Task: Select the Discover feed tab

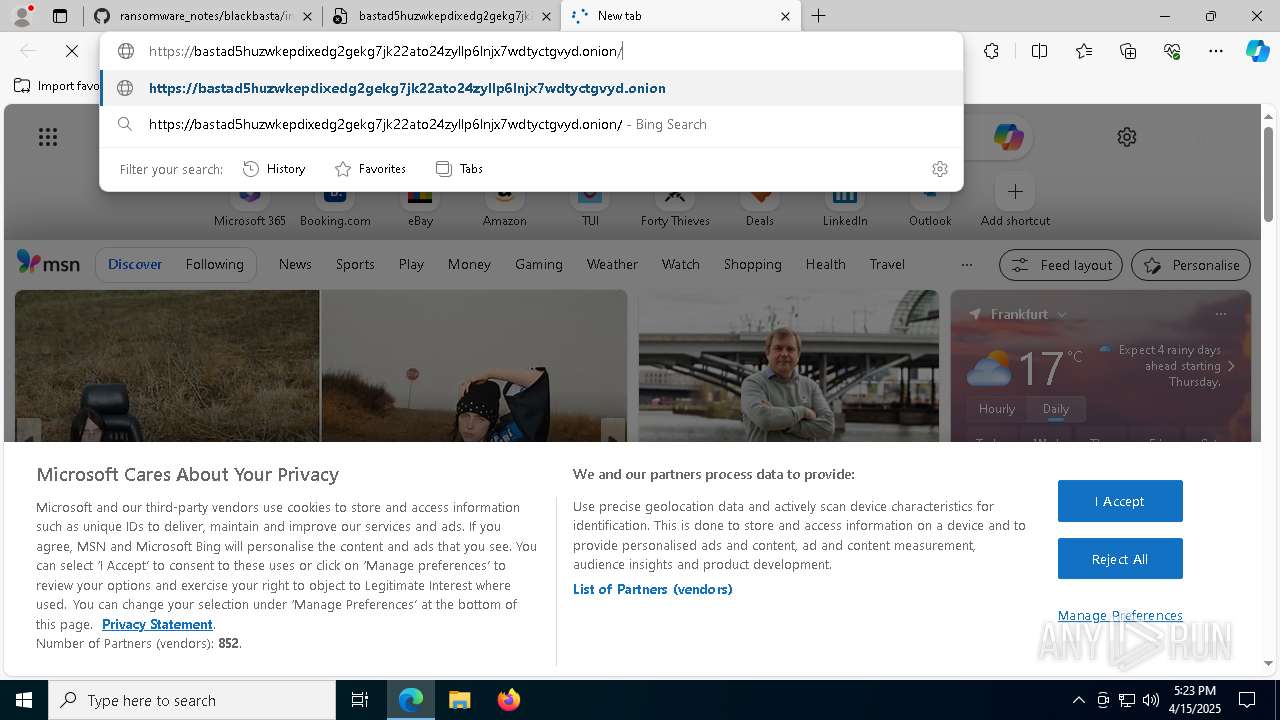Action: point(135,264)
